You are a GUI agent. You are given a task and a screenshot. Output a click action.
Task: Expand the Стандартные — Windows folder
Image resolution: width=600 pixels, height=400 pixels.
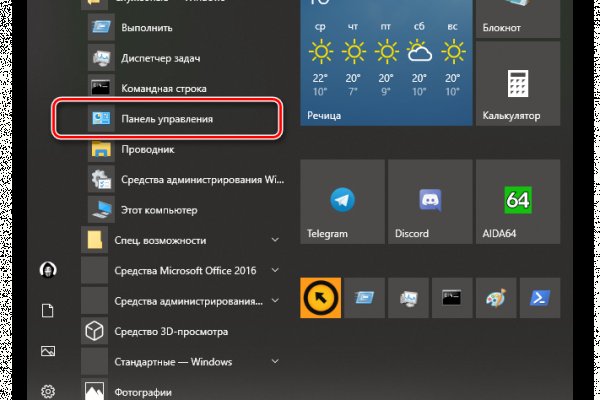click(180, 360)
